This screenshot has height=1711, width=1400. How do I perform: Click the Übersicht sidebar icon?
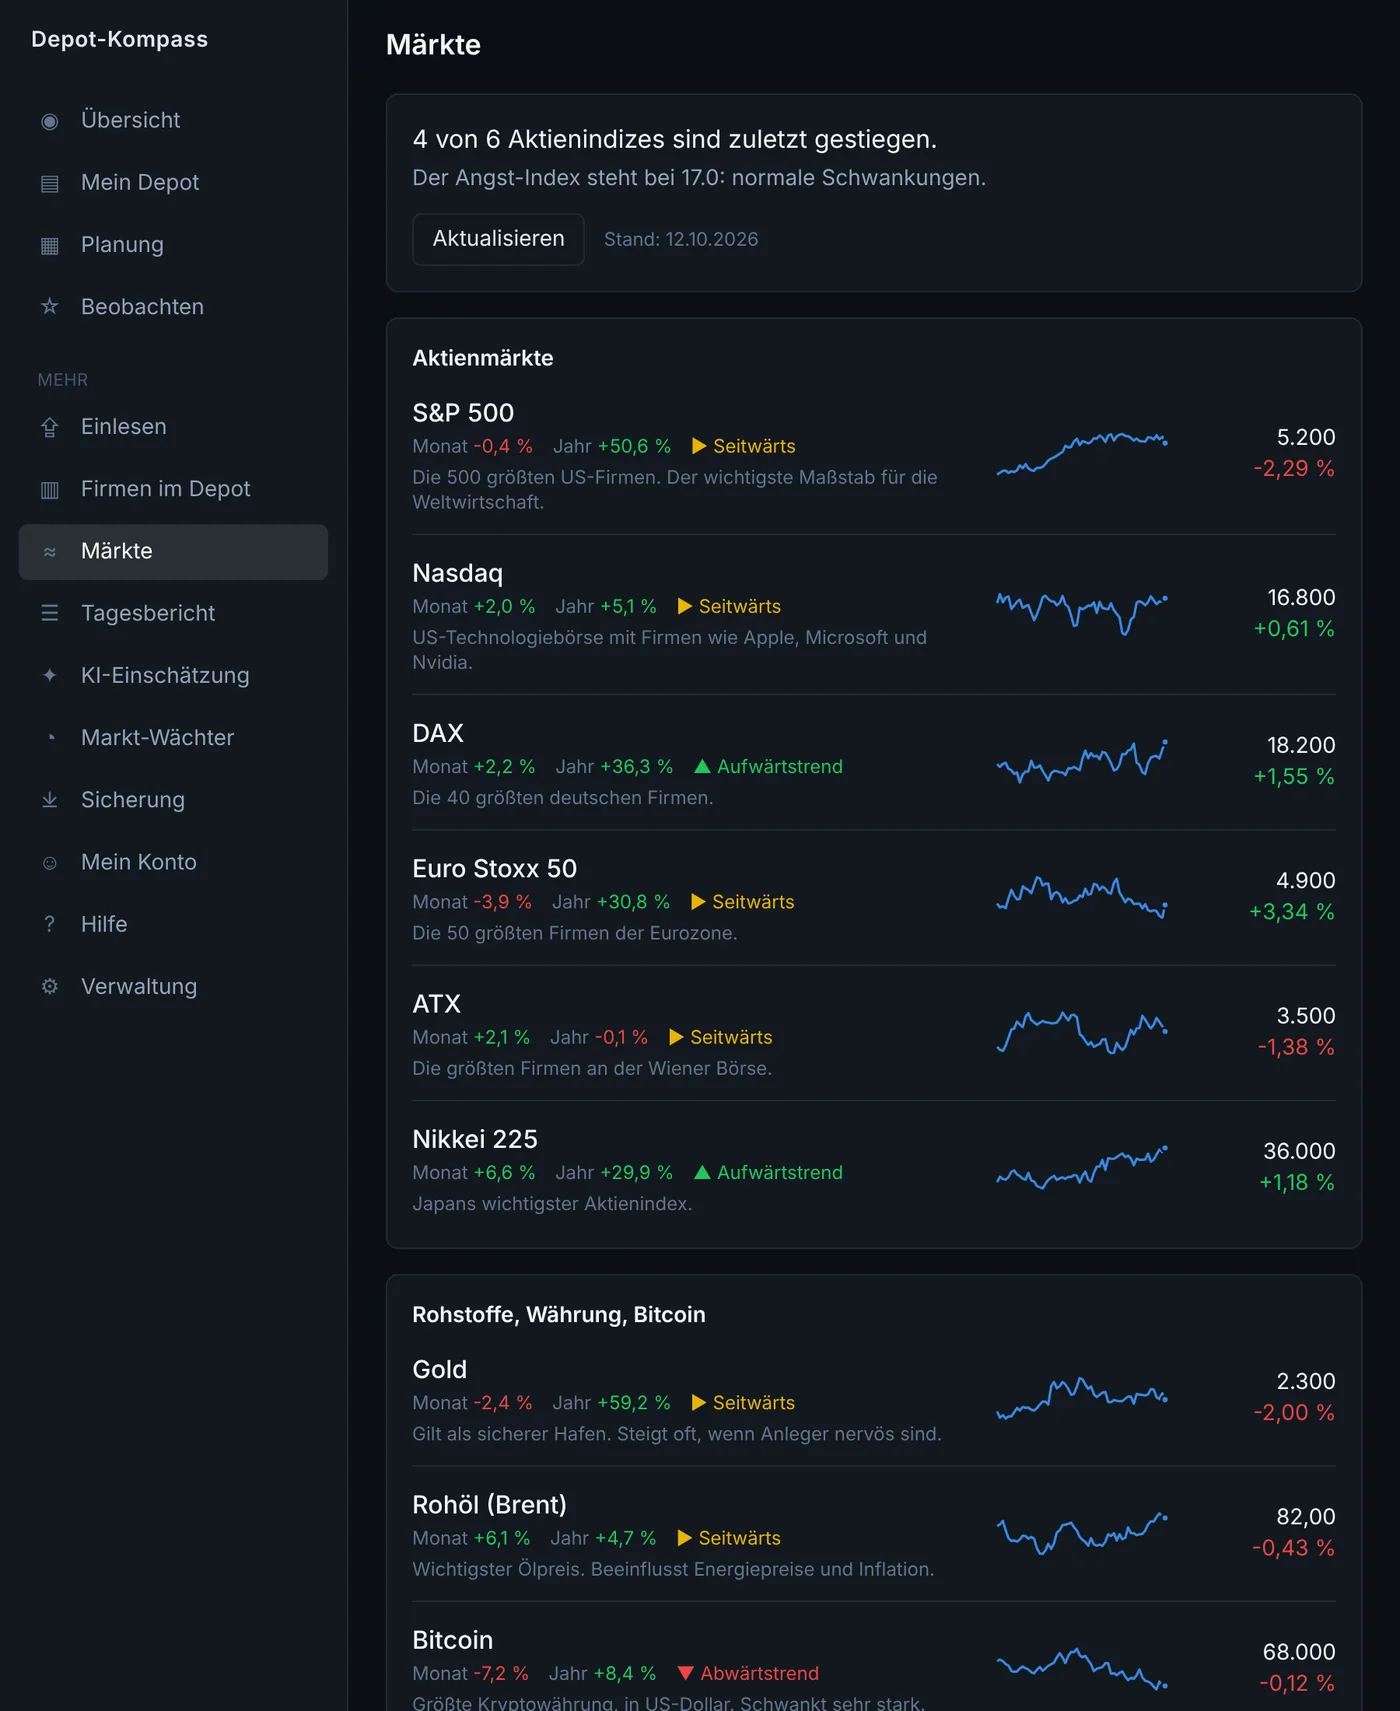coord(50,121)
